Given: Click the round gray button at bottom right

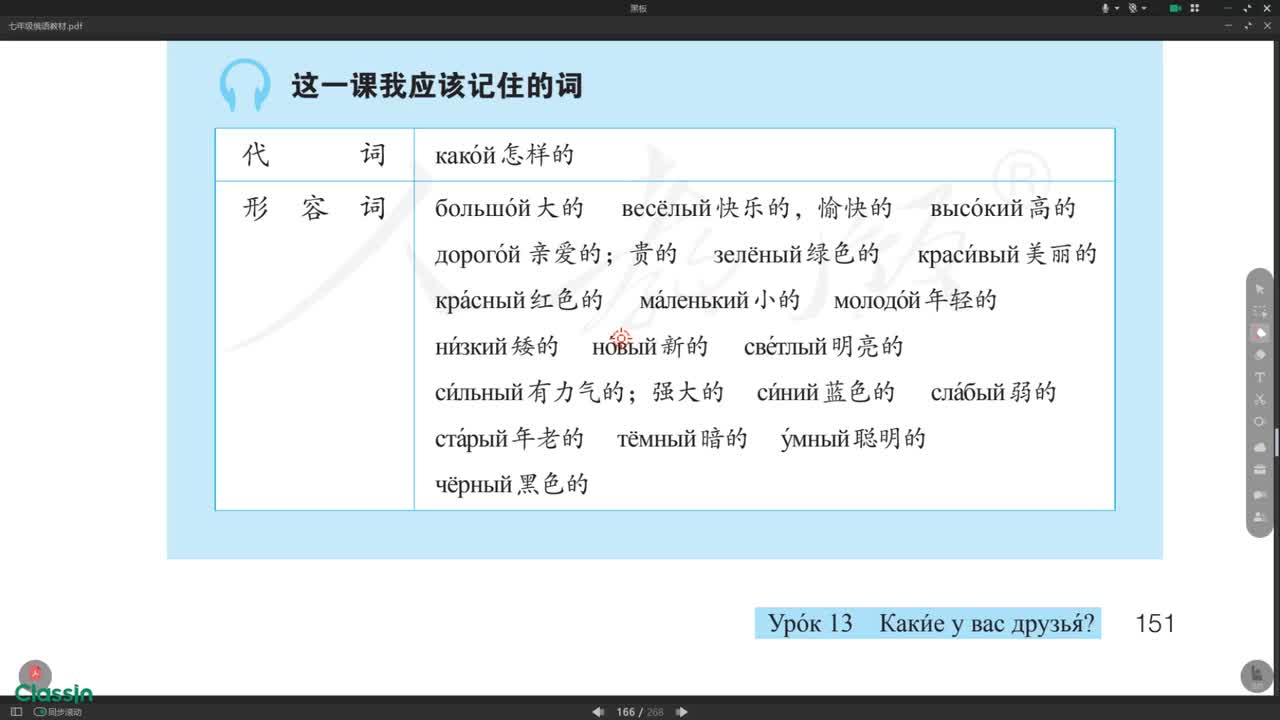Looking at the screenshot, I should (x=1257, y=676).
